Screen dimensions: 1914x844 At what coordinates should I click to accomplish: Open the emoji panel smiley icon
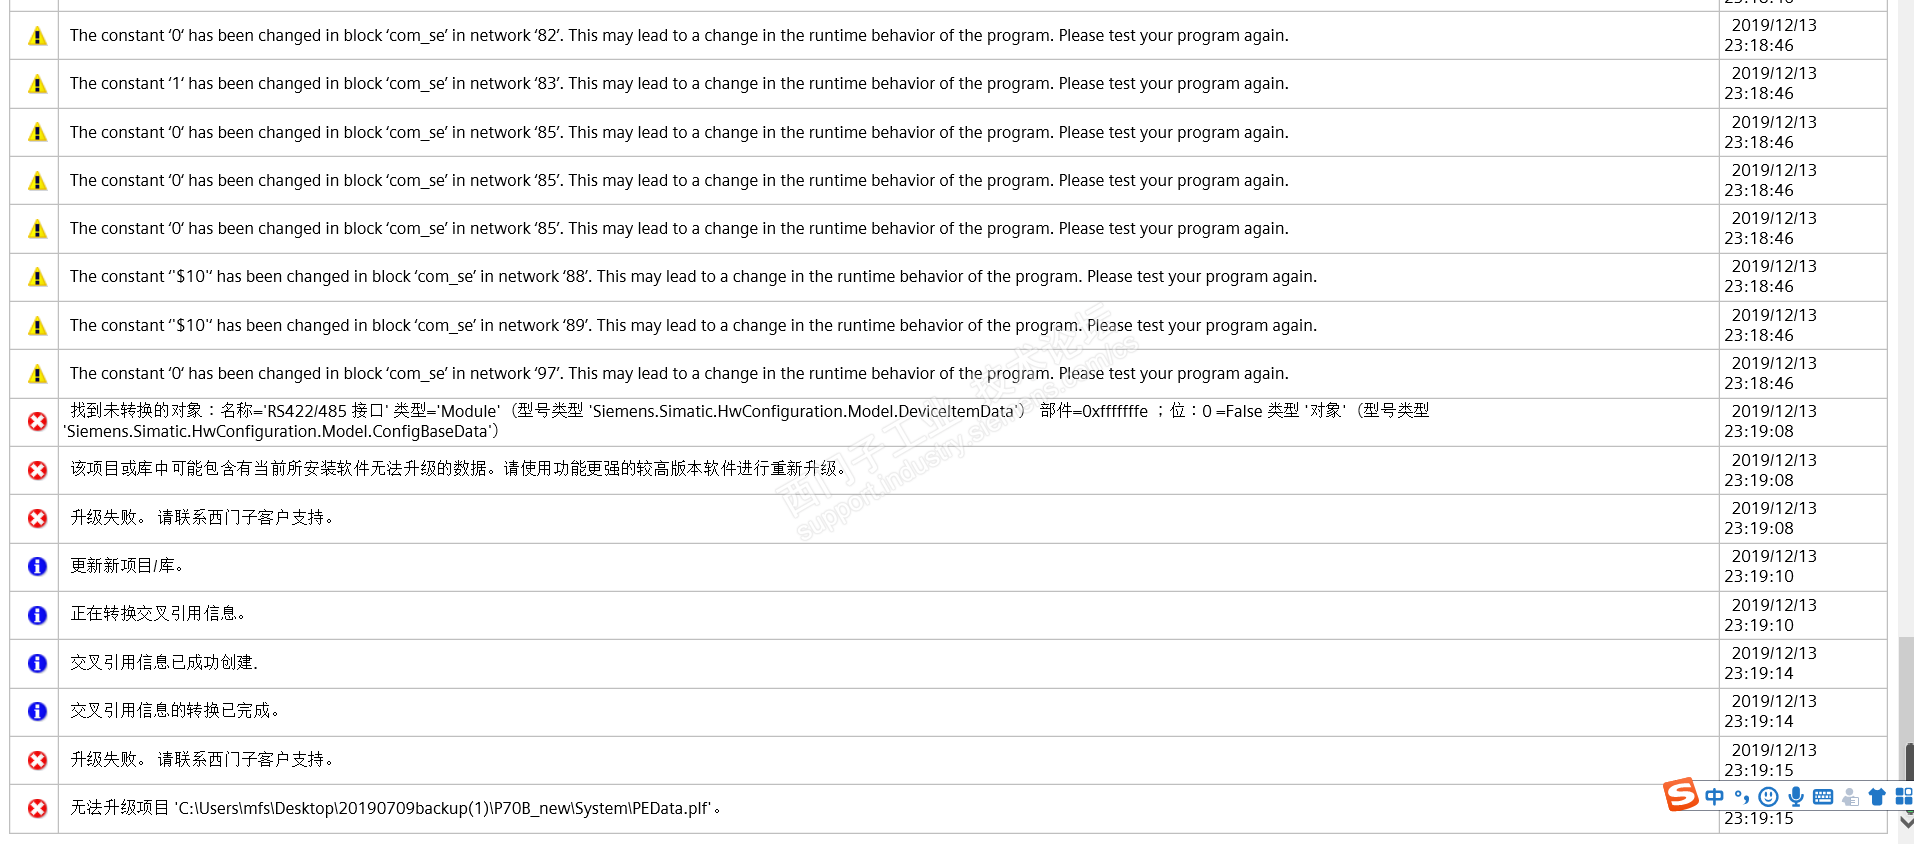click(x=1768, y=797)
